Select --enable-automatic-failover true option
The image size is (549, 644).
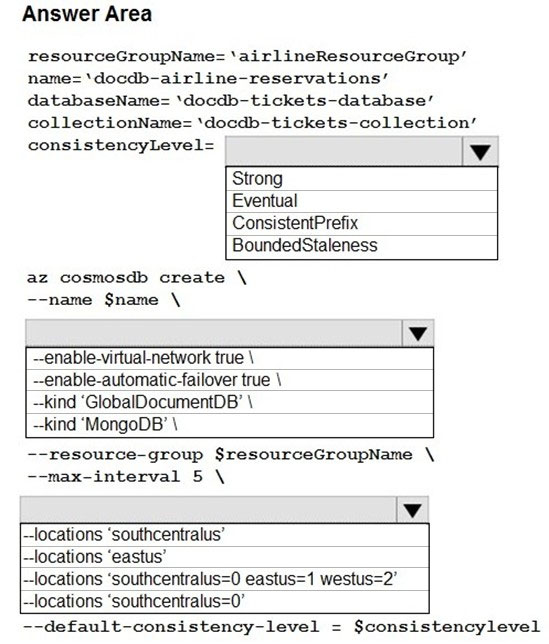coord(229,380)
